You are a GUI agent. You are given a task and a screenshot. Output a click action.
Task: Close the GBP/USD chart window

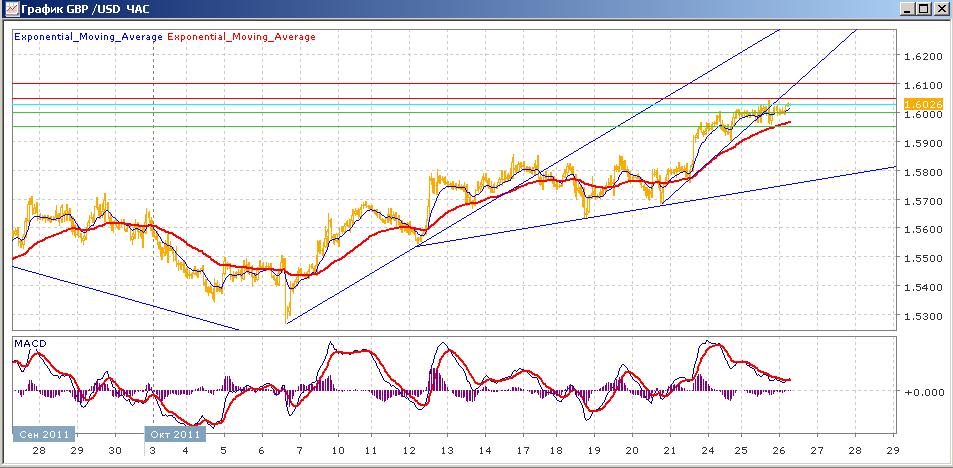(x=940, y=9)
